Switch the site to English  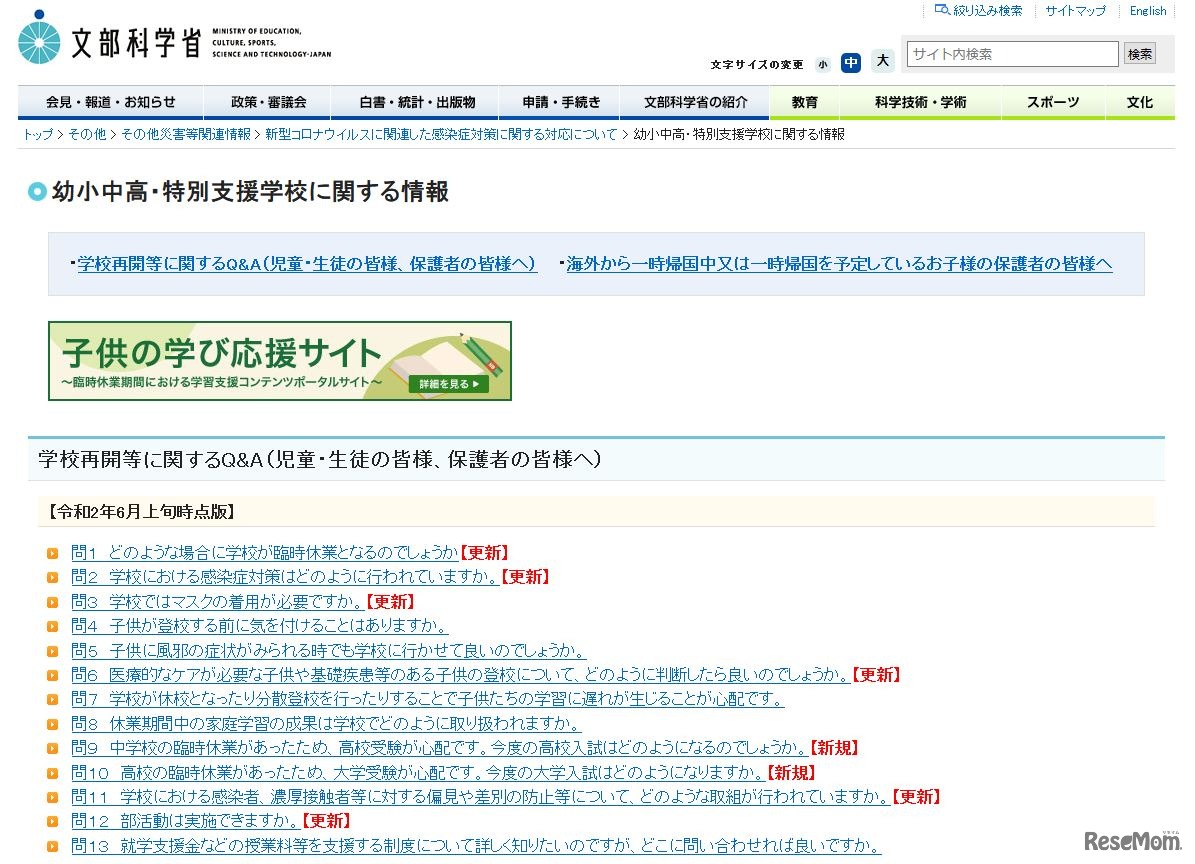1147,10
